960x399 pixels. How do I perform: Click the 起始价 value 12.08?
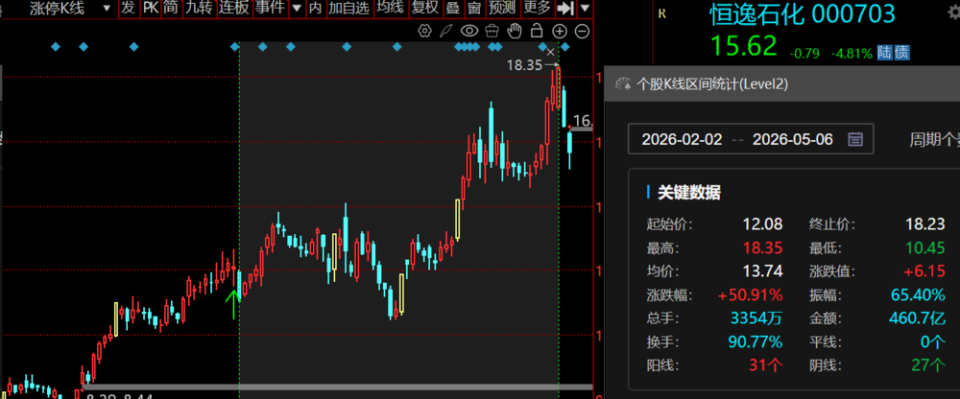763,224
